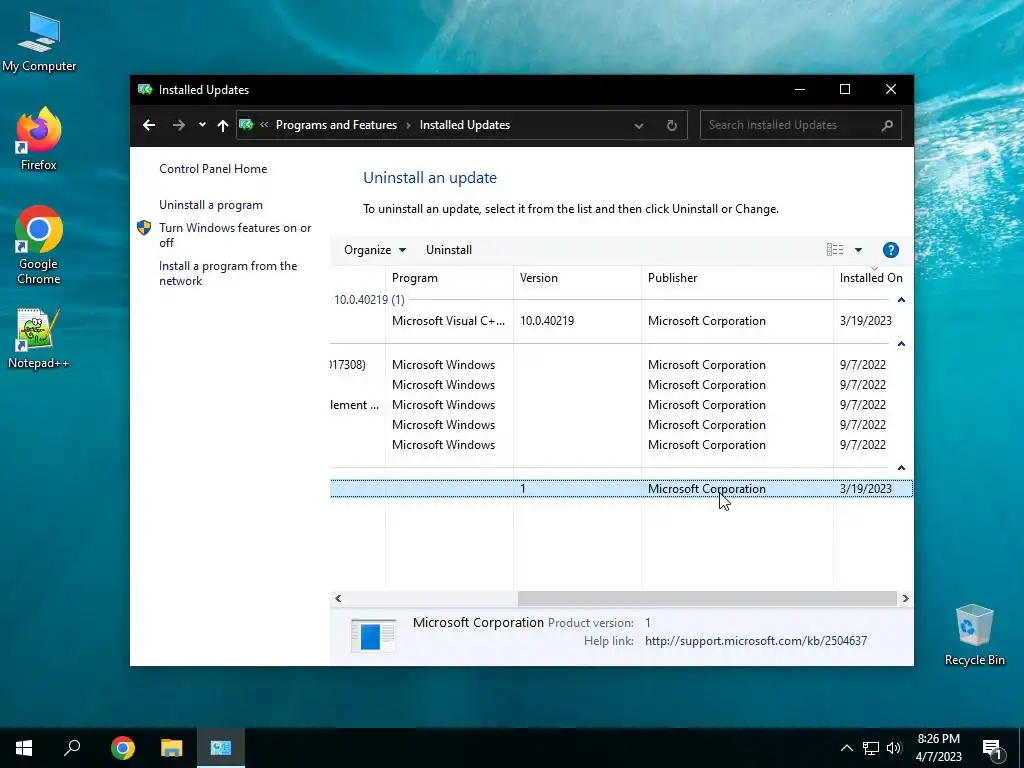Click version 10.0.40219 cell
The height and width of the screenshot is (768, 1024).
(547, 321)
